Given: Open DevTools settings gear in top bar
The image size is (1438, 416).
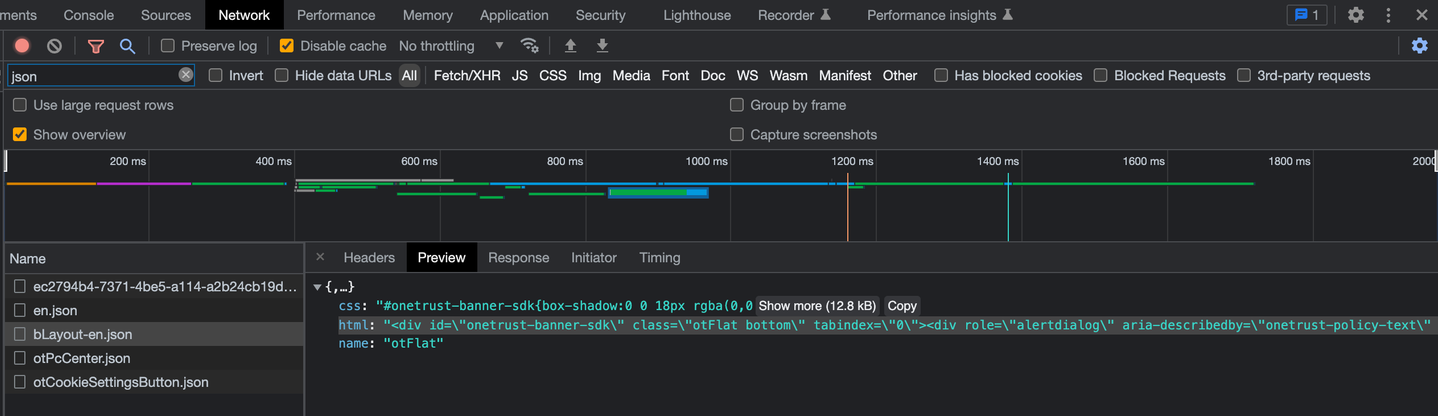Looking at the screenshot, I should (1356, 15).
